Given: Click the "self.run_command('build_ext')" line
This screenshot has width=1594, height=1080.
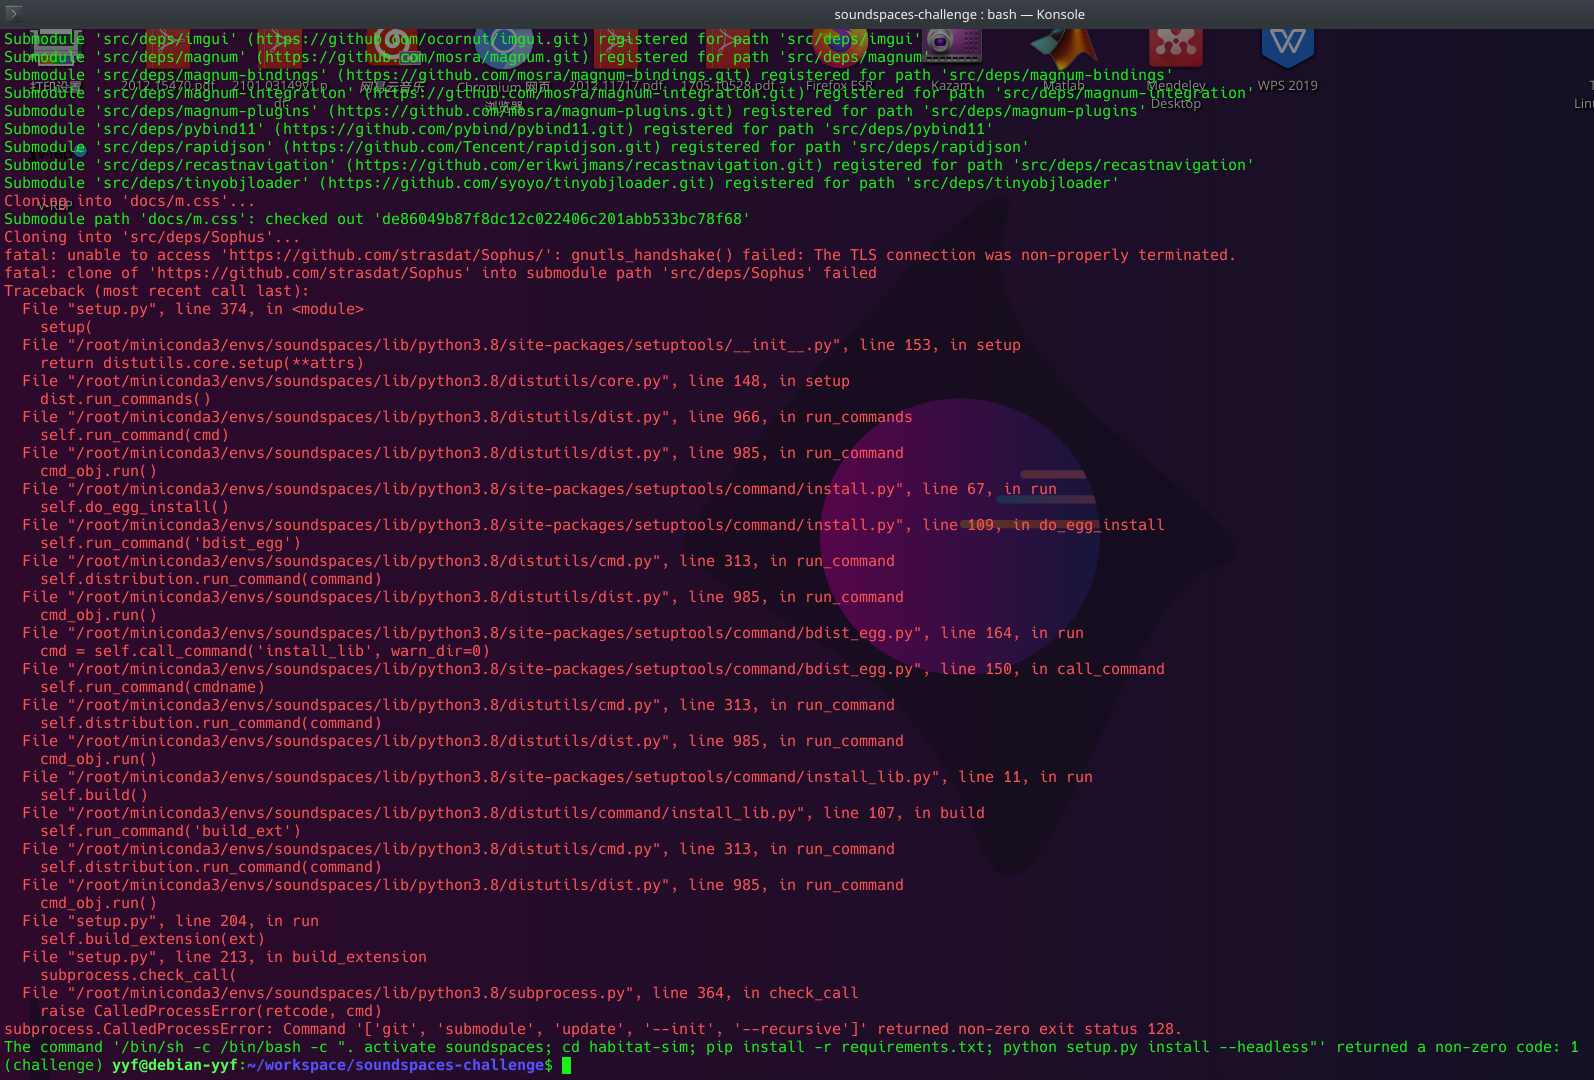Looking at the screenshot, I should tap(170, 831).
